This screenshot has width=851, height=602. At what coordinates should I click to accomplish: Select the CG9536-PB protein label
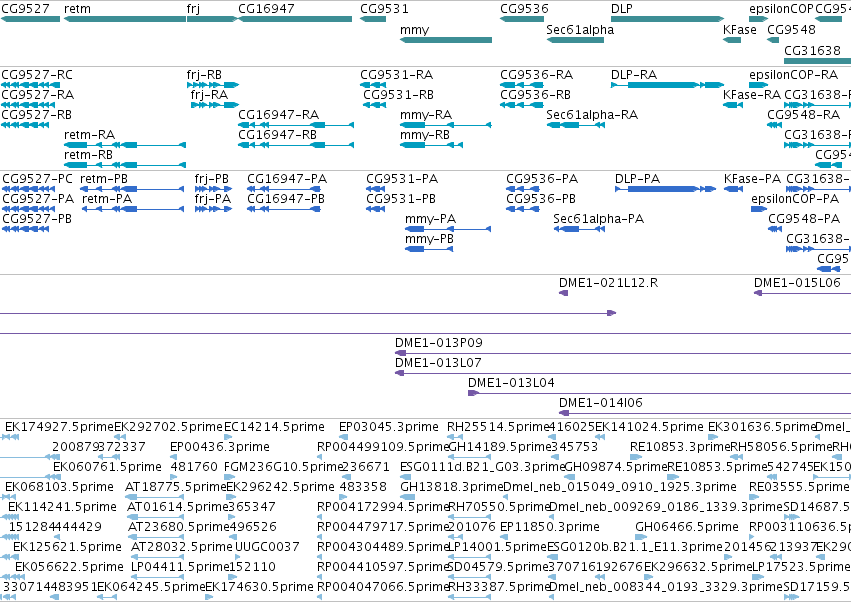(x=541, y=199)
